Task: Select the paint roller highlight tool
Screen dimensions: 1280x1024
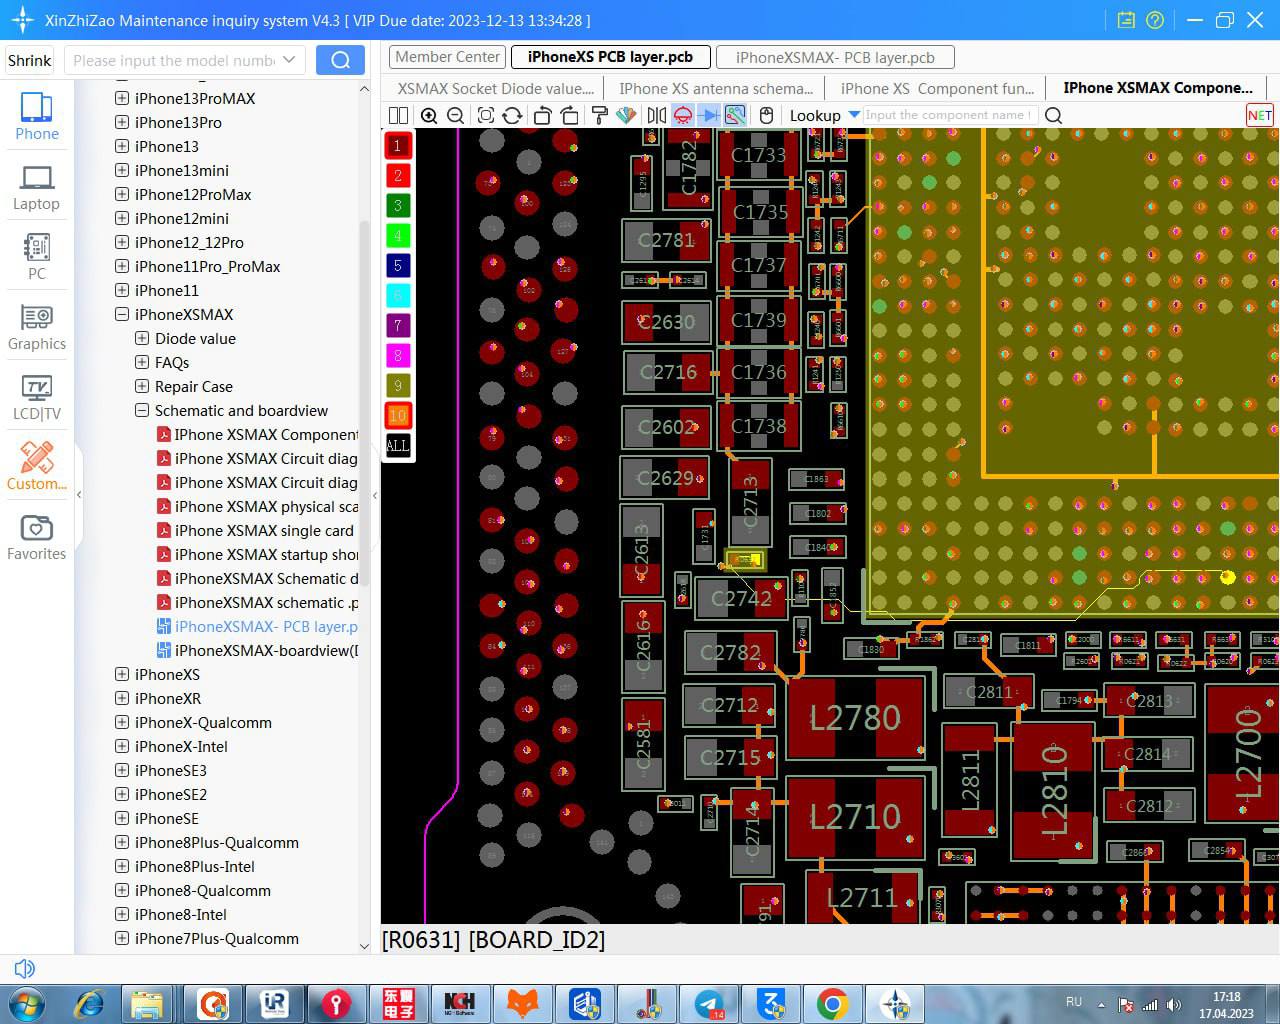Action: tap(600, 115)
